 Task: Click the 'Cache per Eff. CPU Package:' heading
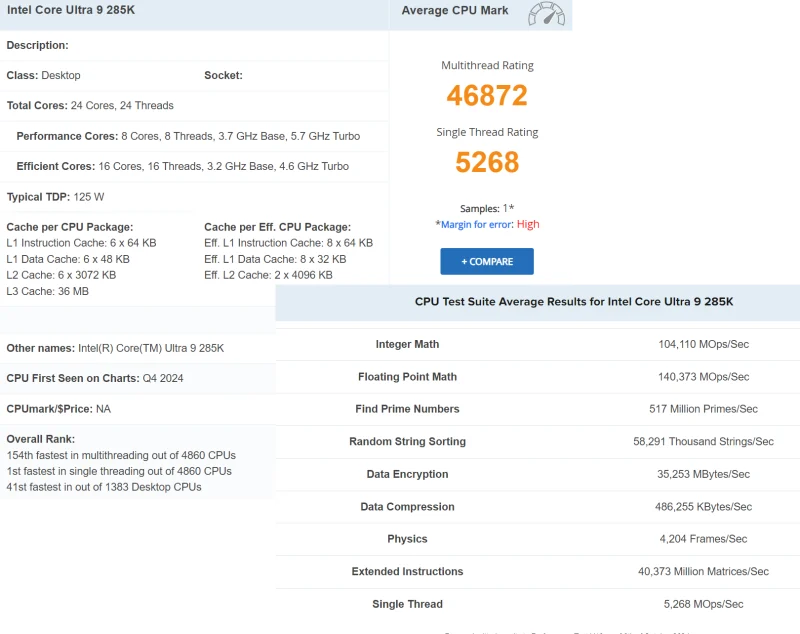(278, 227)
